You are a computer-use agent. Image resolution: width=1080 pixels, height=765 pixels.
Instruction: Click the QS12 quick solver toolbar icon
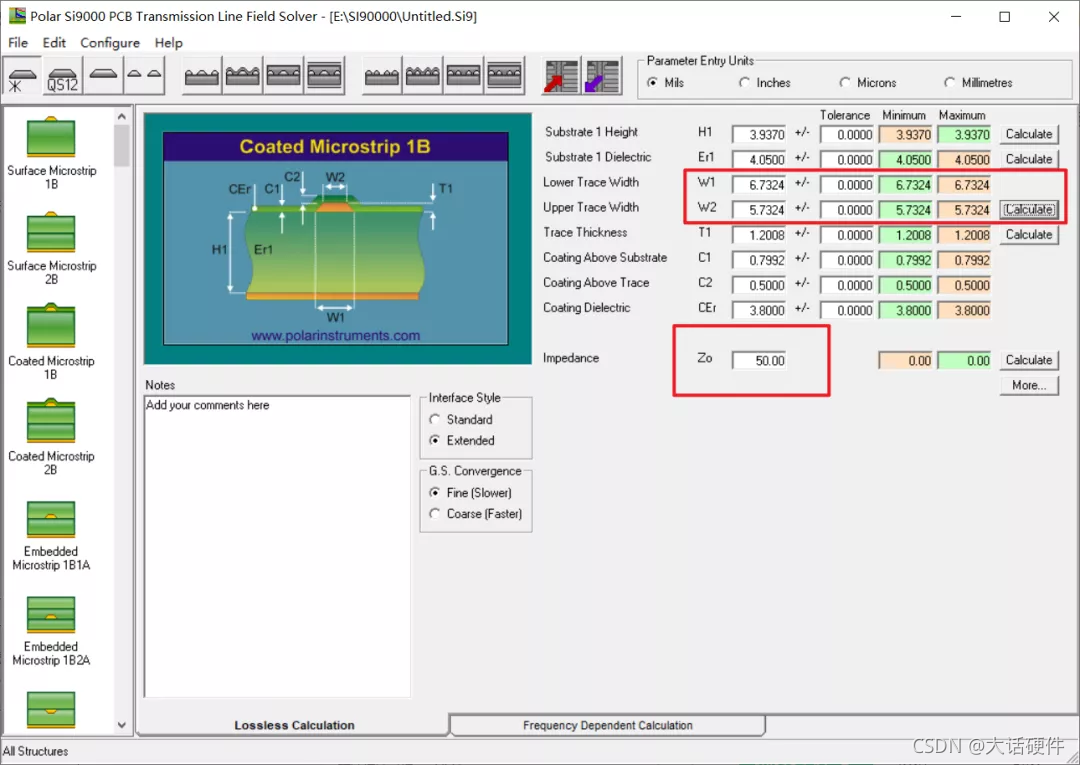(63, 76)
